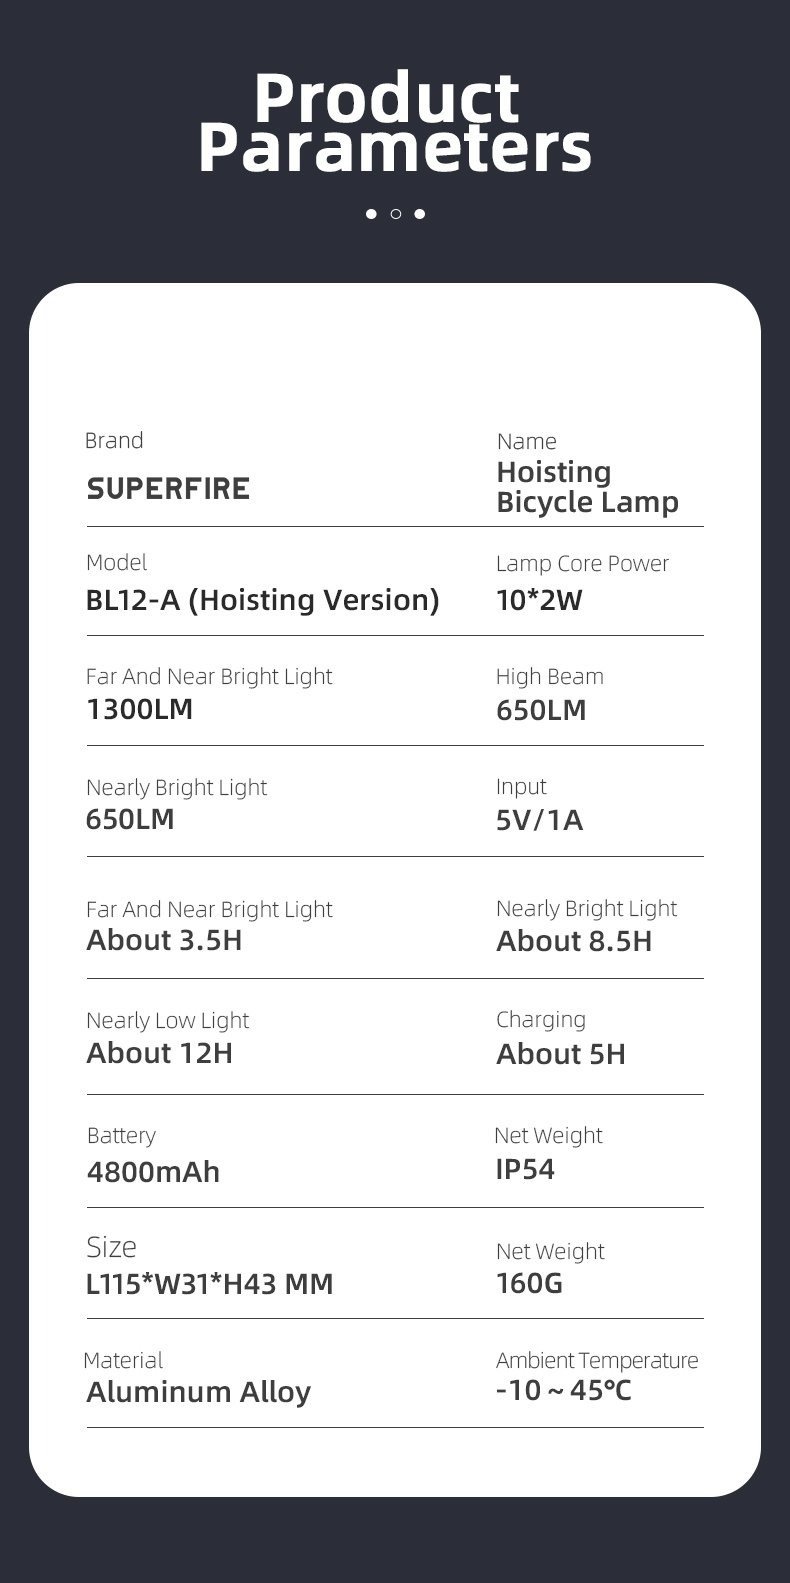Image resolution: width=790 pixels, height=1583 pixels.
Task: Click the Hoisting Bicycle Lamp name
Action: point(587,487)
